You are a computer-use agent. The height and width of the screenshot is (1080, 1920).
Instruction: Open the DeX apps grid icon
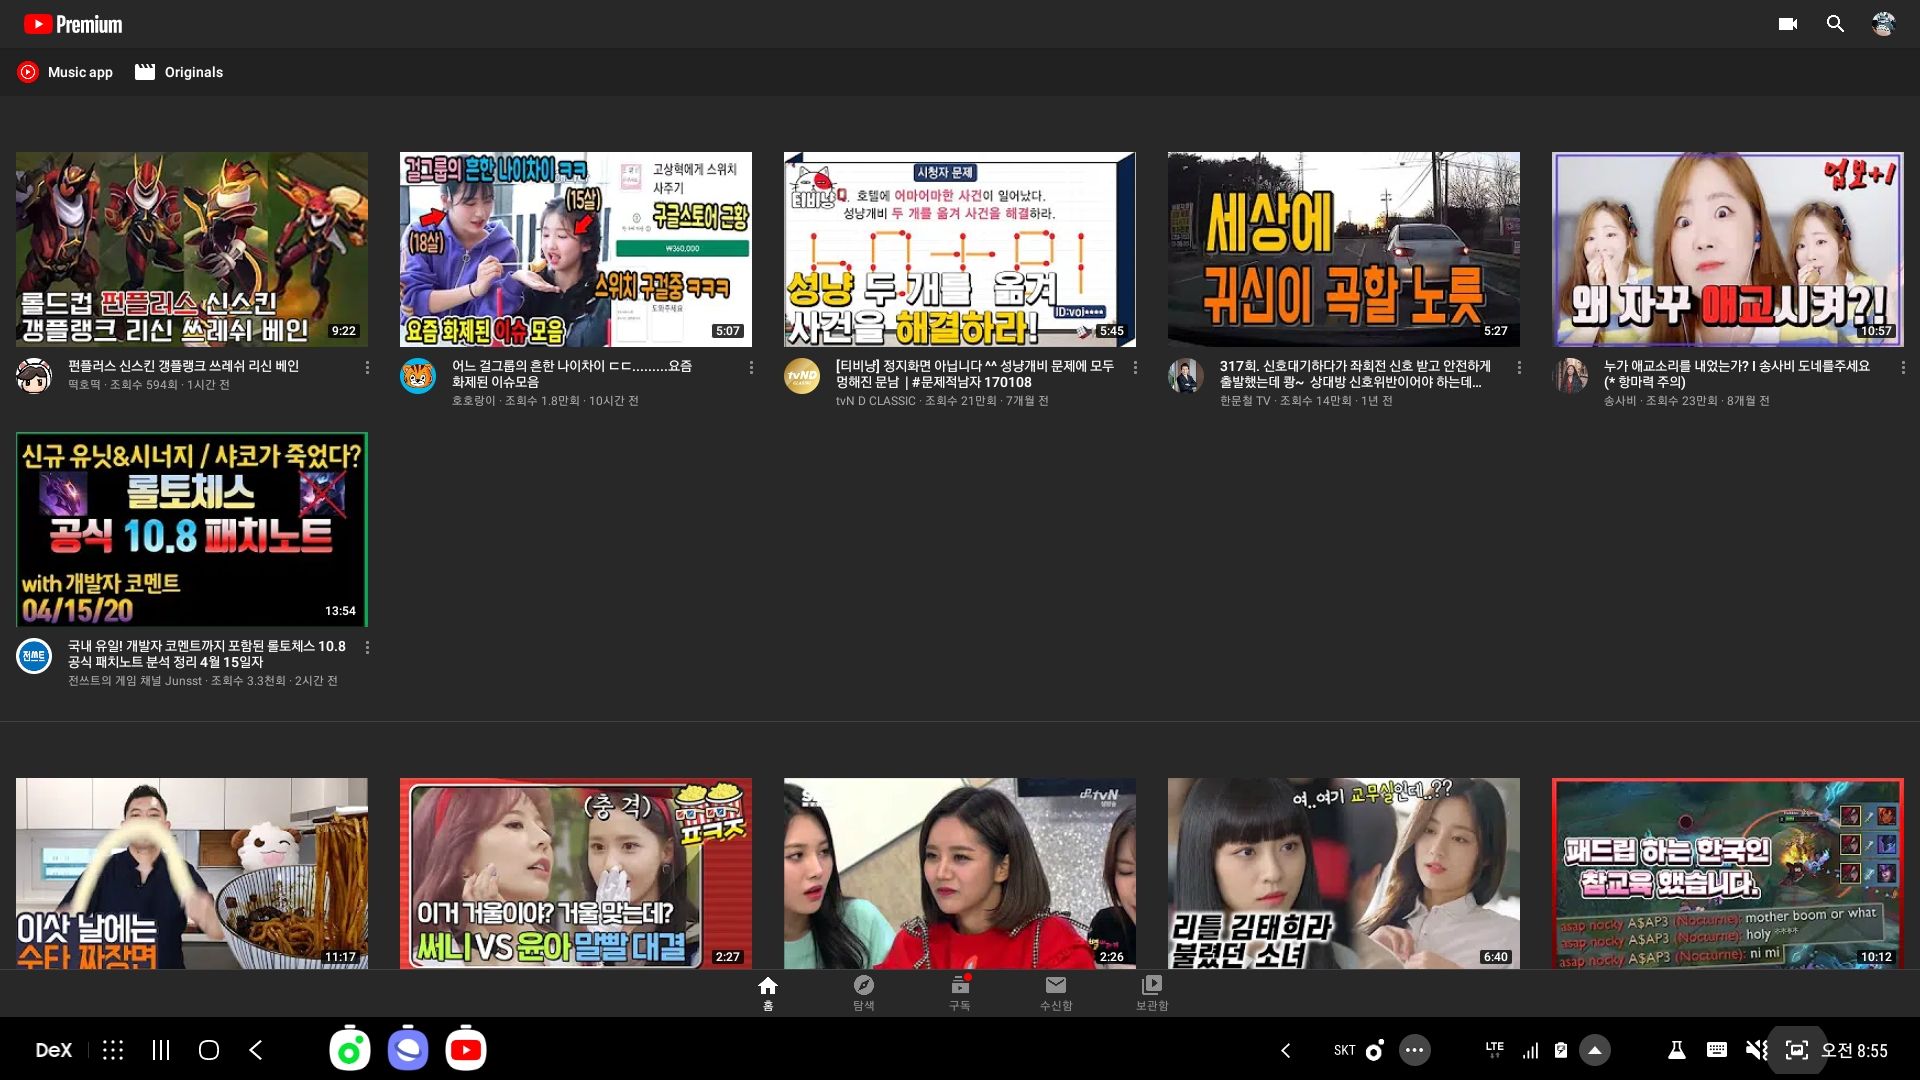click(113, 1050)
